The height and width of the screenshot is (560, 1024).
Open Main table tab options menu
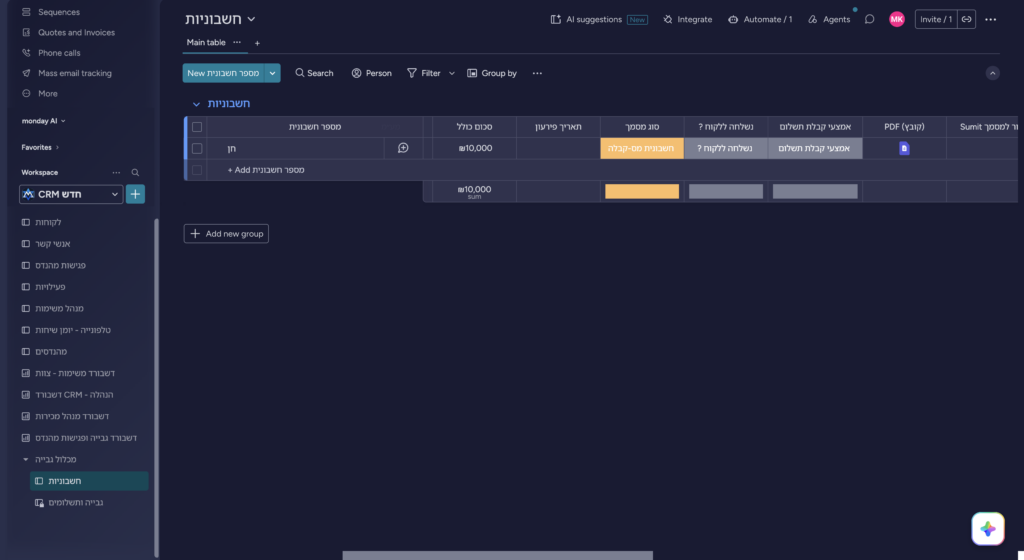point(237,42)
